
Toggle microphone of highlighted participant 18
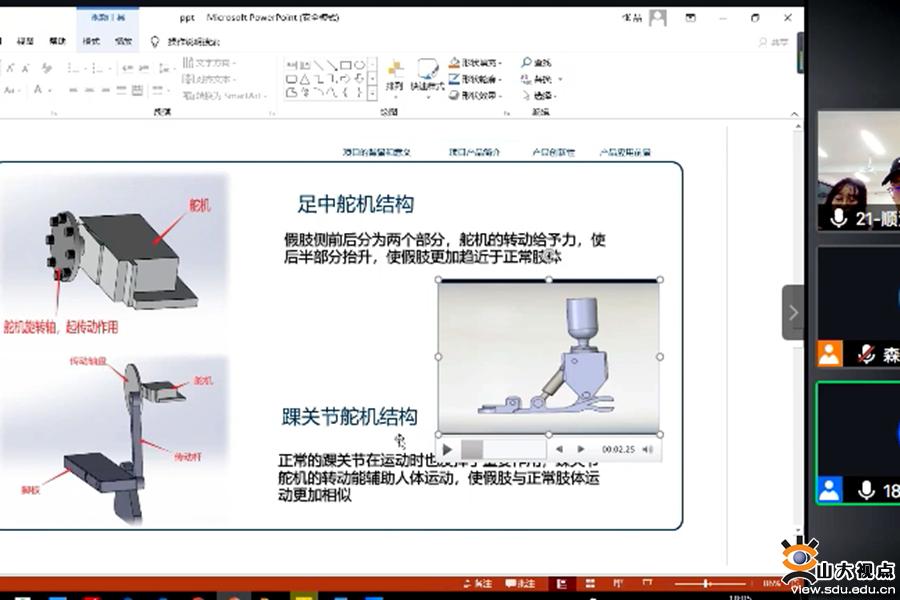866,490
